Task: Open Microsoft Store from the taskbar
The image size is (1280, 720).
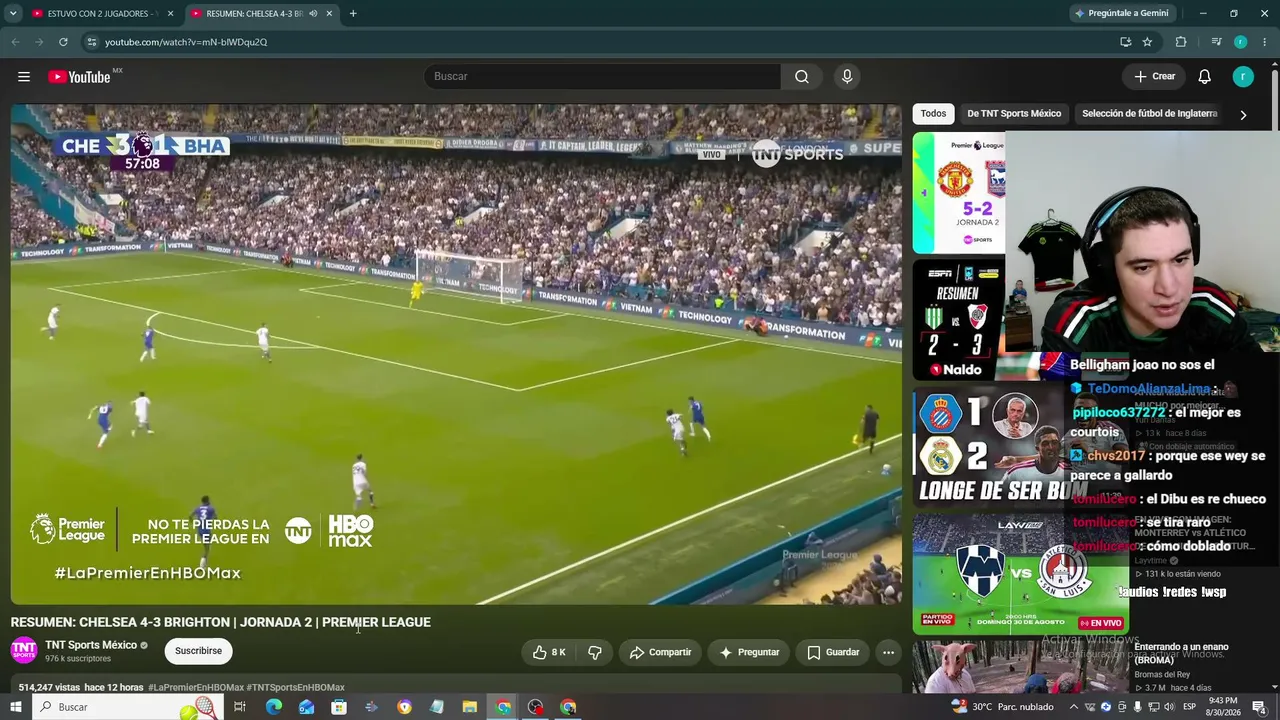Action: pos(339,707)
